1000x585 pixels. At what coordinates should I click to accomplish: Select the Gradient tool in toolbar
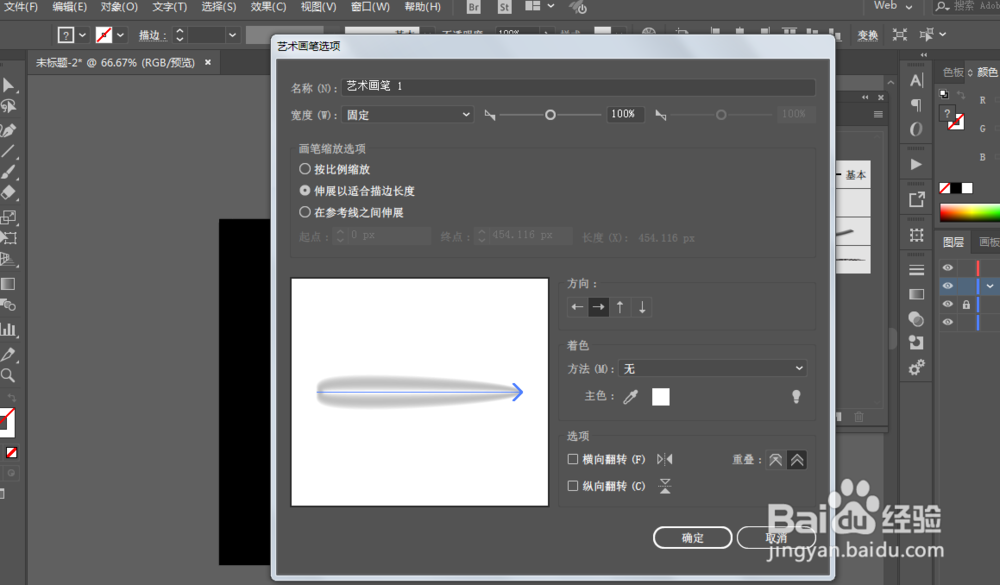(x=8, y=284)
